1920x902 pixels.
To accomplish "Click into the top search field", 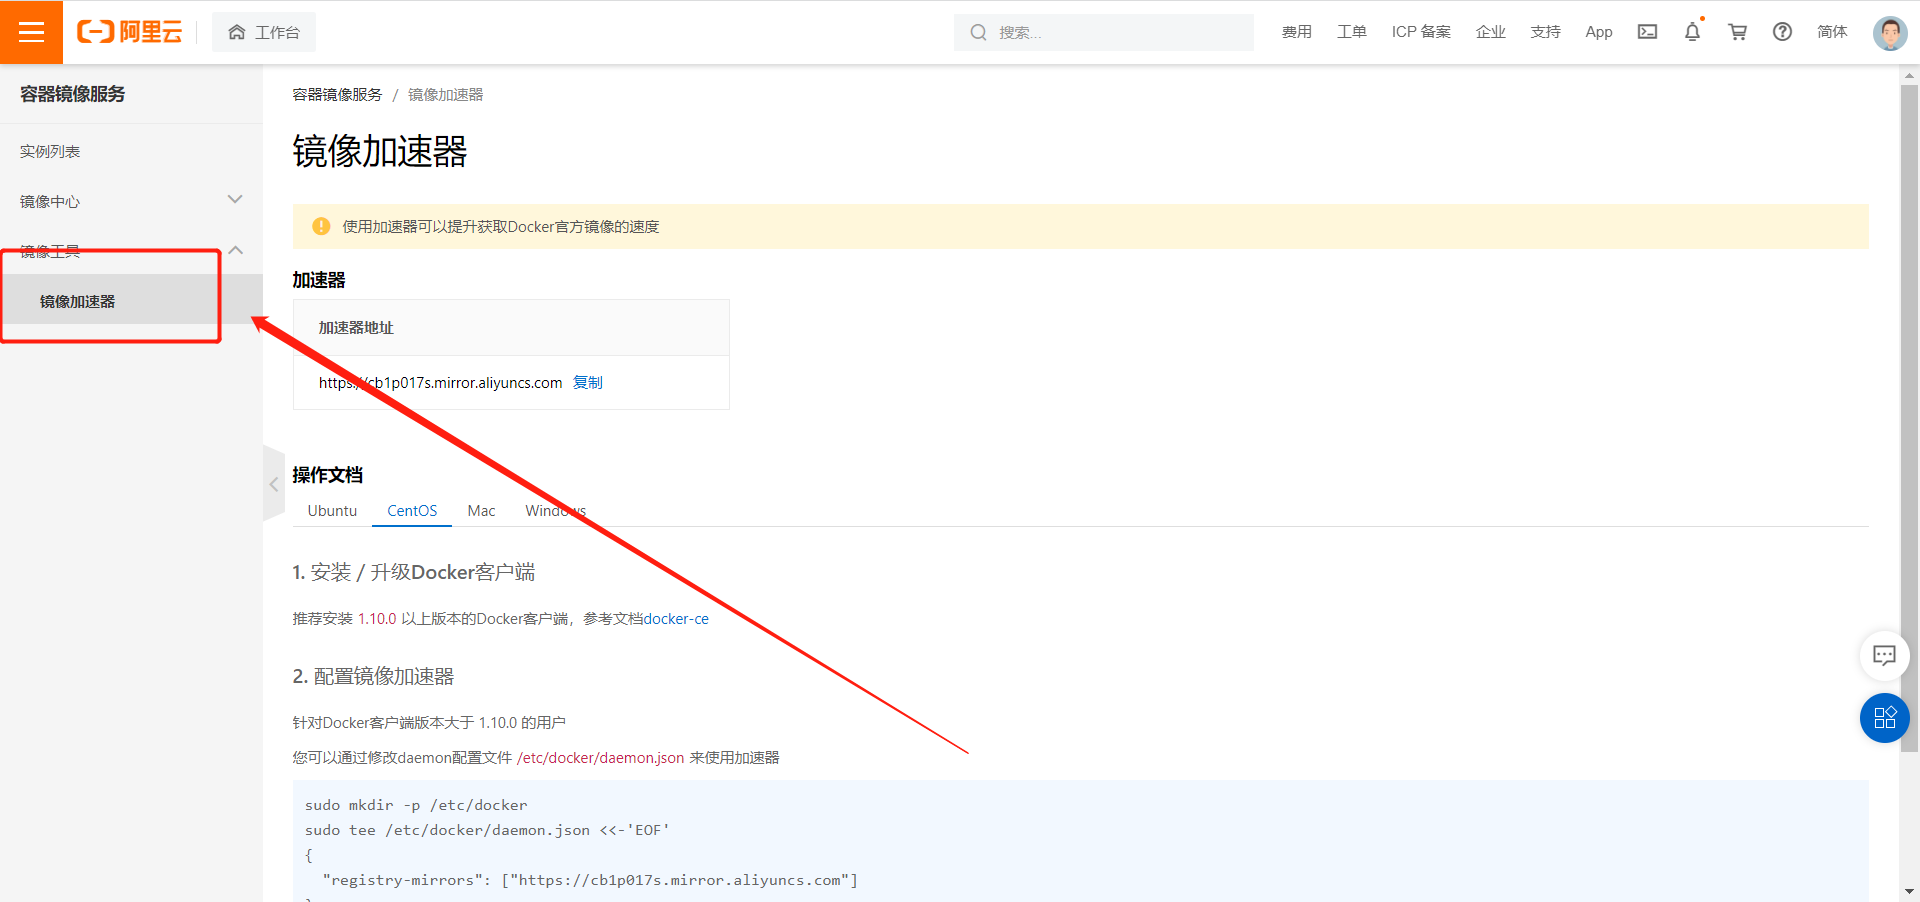I will (1110, 32).
